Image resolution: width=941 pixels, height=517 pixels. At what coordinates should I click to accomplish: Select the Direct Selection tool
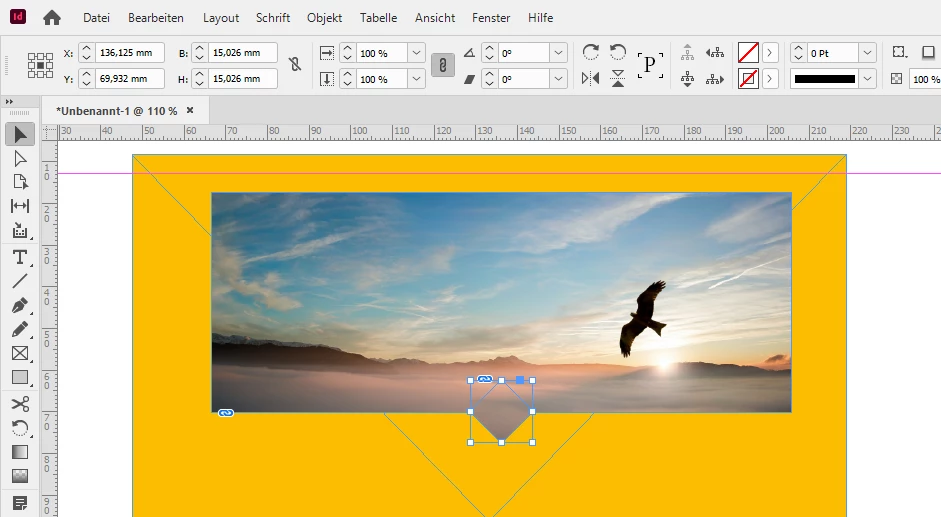point(20,159)
